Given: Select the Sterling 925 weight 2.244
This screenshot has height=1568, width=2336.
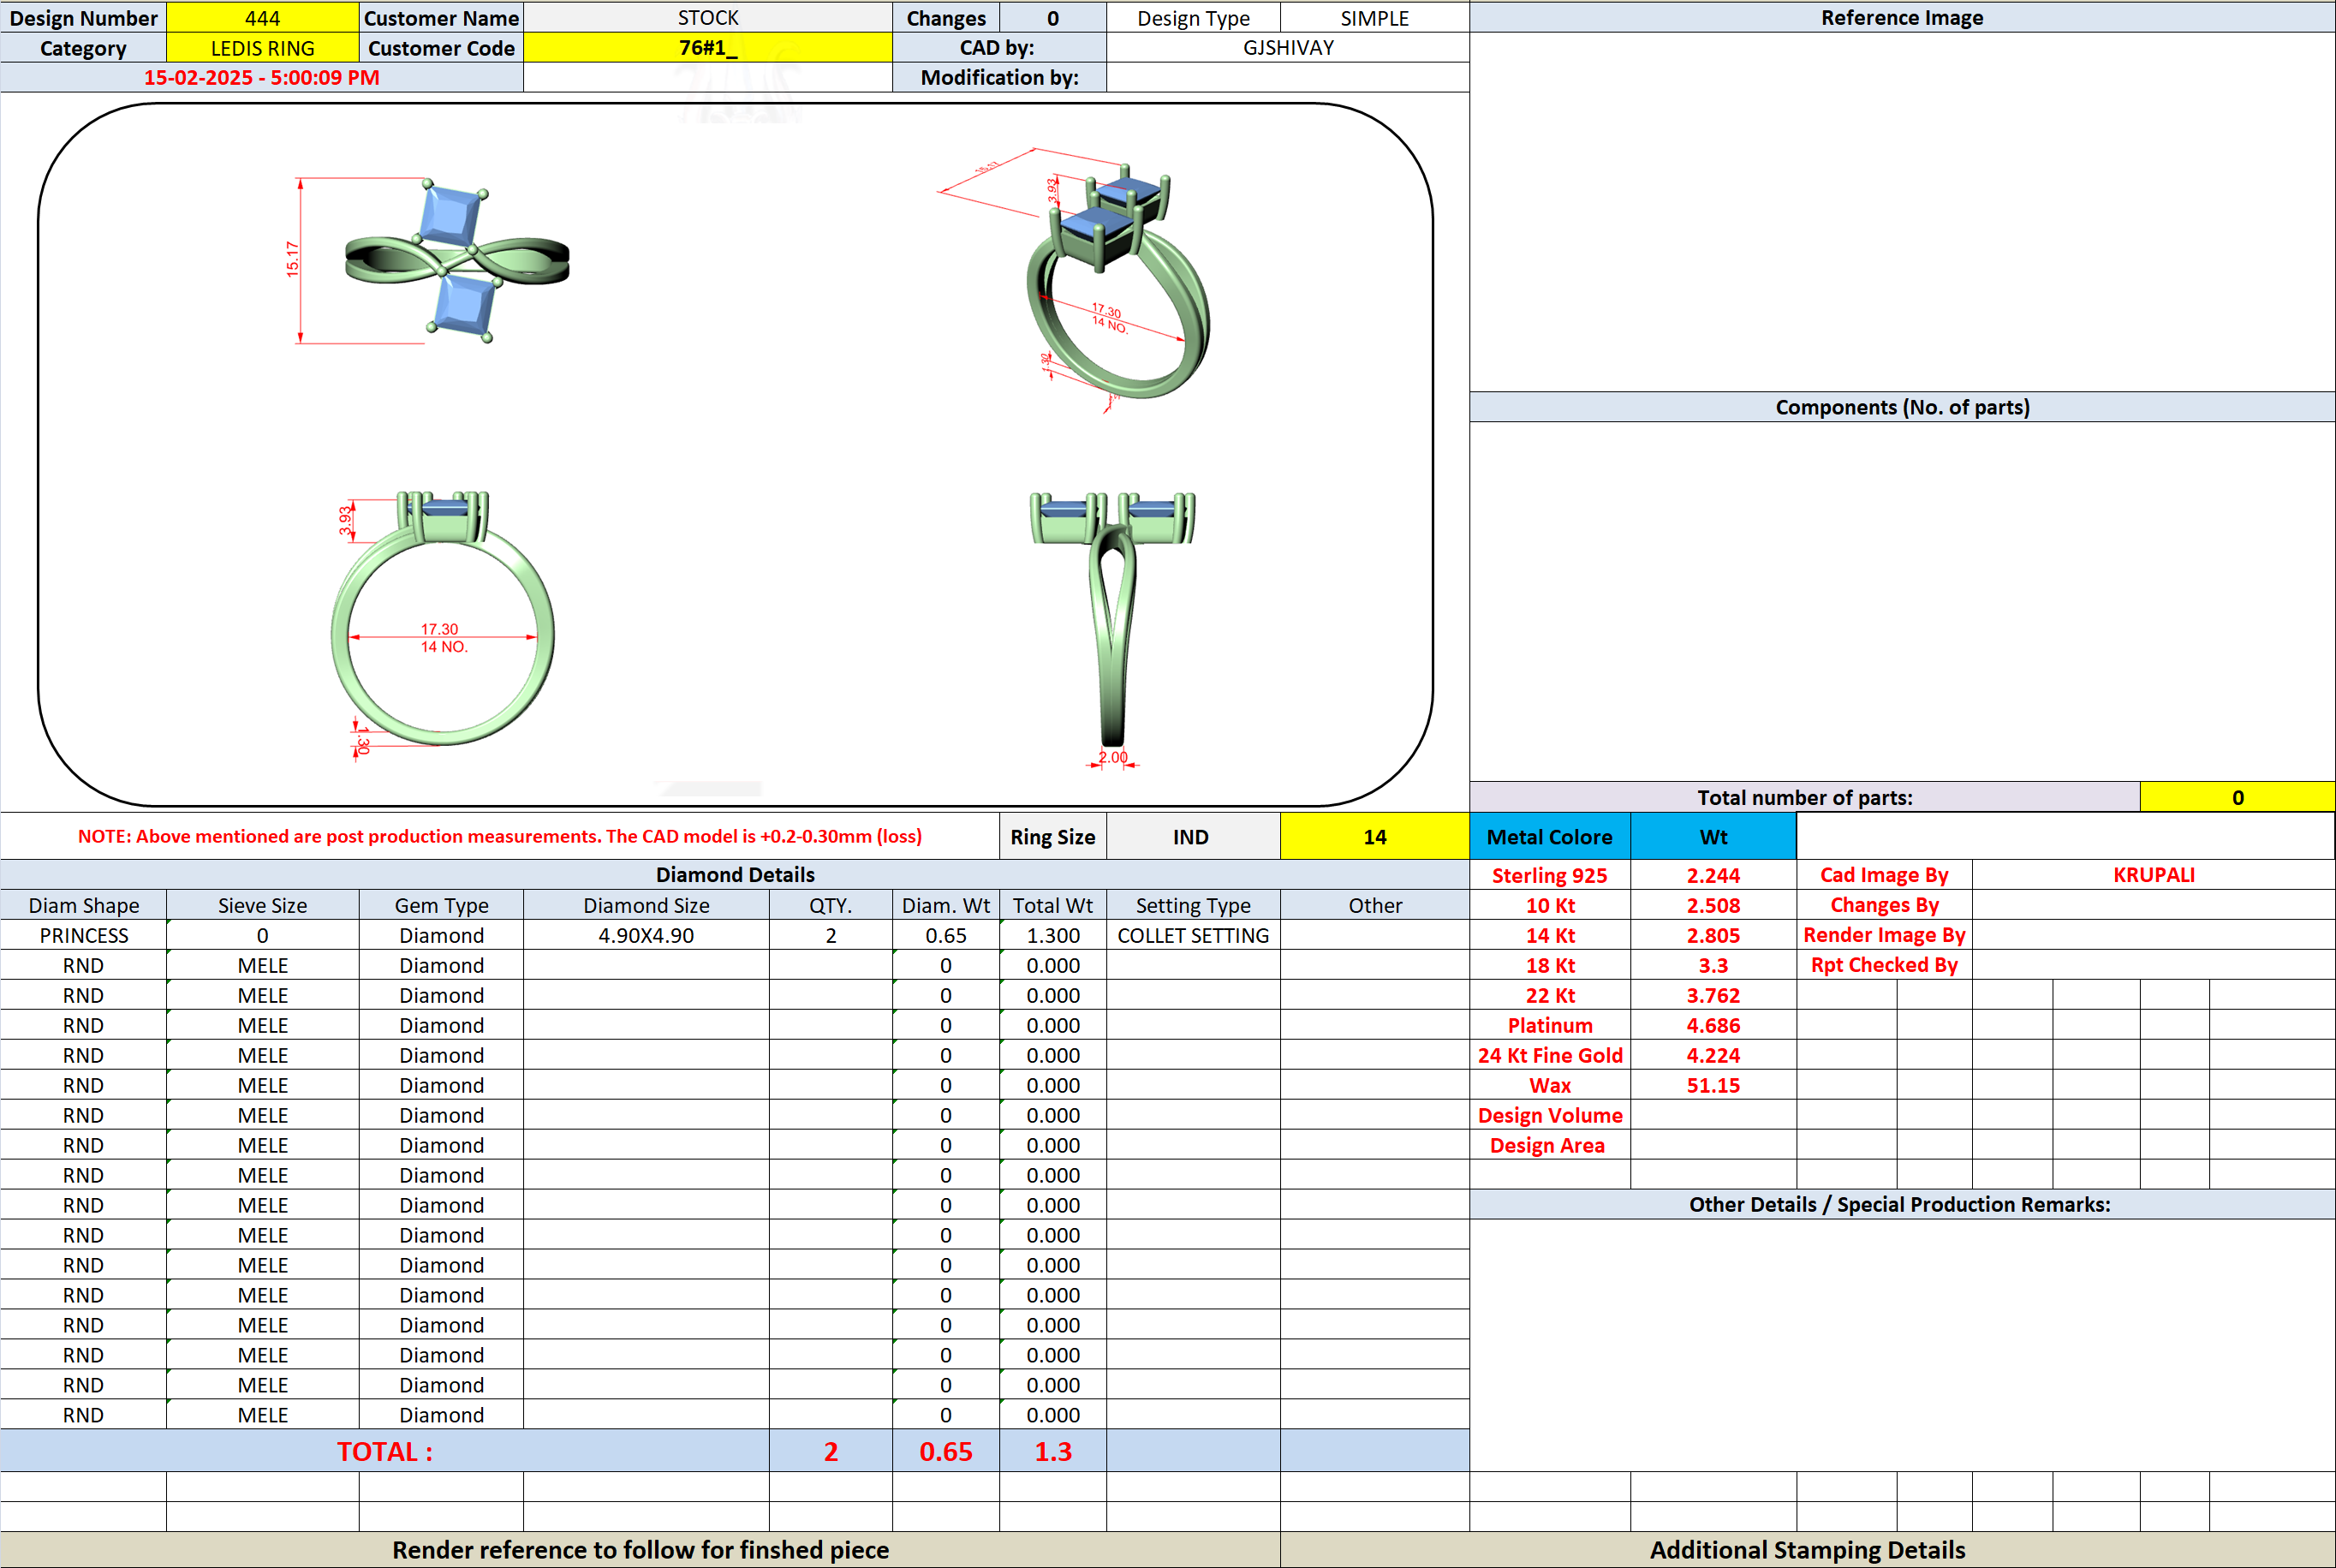Looking at the screenshot, I should pos(1713,875).
